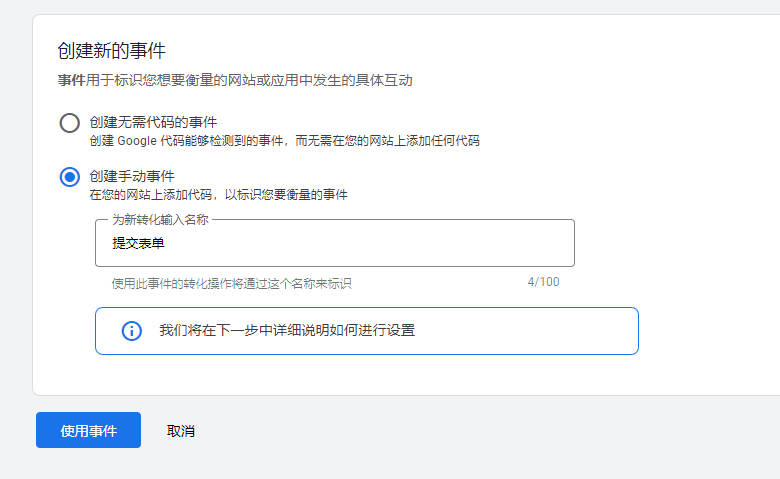This screenshot has width=780, height=479.
Task: Select the 创建无需代码的事件 radio button
Action: tap(69, 123)
